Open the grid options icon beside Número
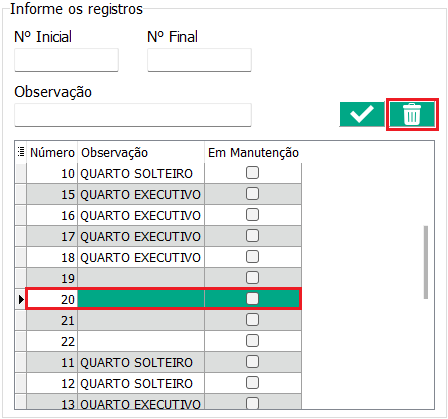The height and width of the screenshot is (419, 448). pos(21,152)
